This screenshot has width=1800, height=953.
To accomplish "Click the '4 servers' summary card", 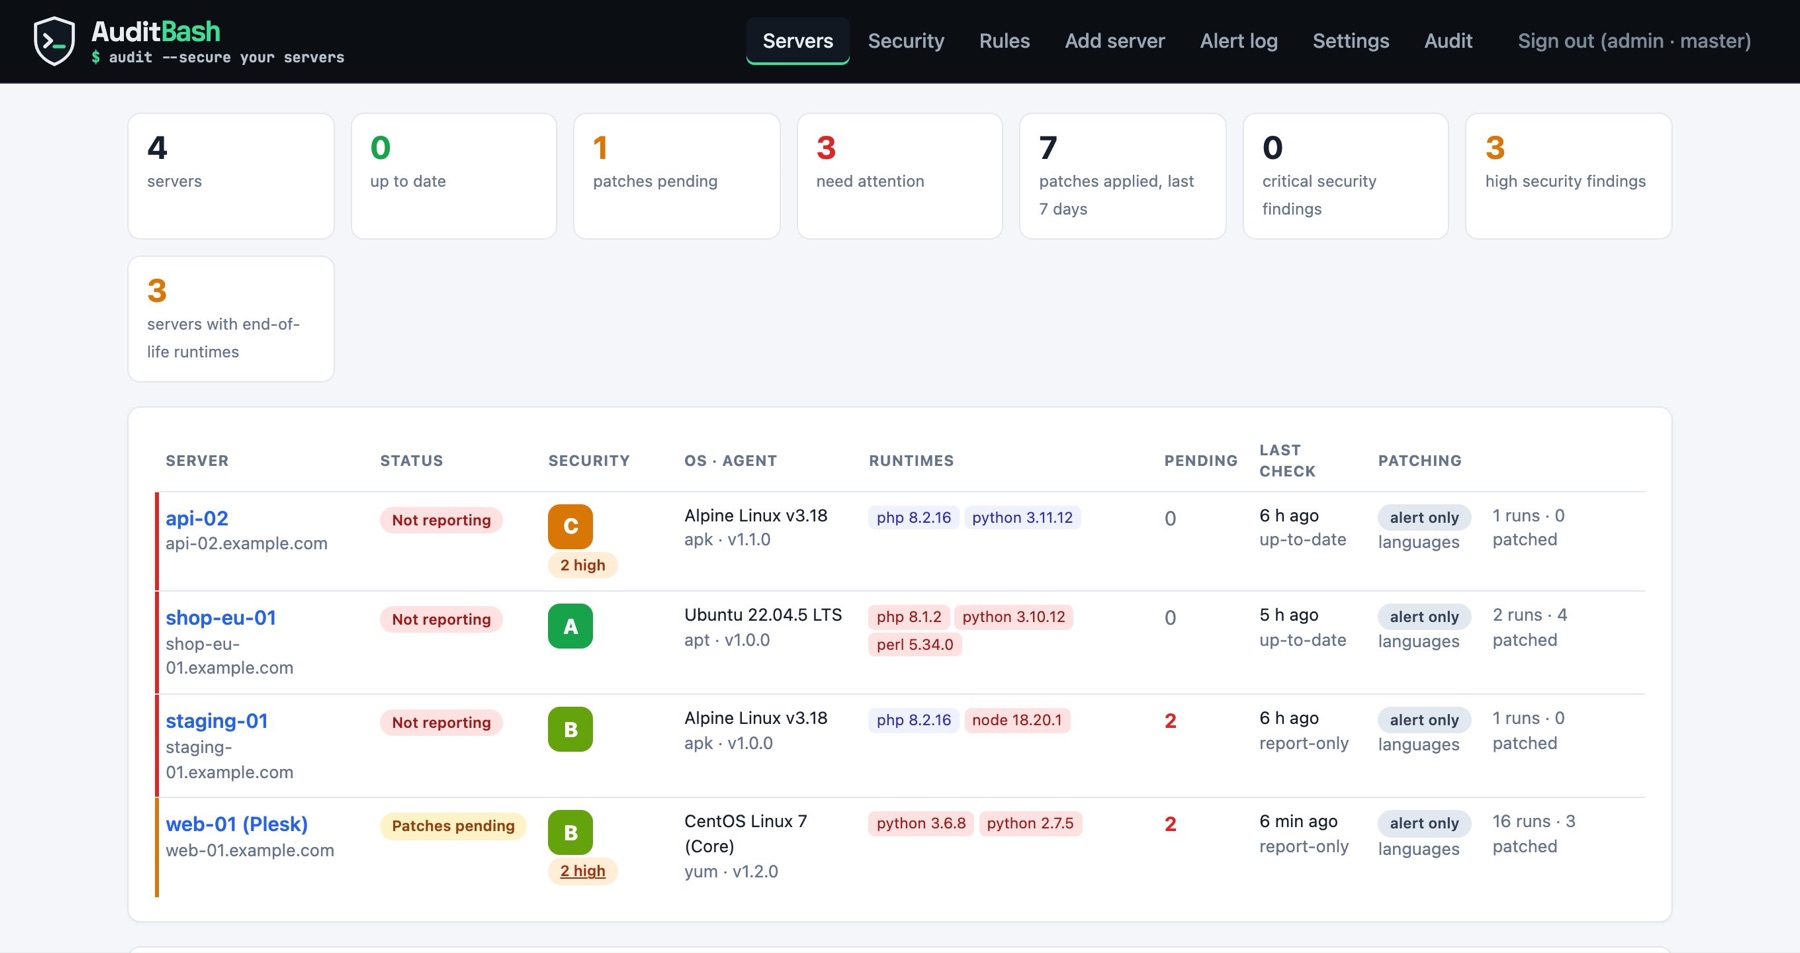I will tap(231, 176).
